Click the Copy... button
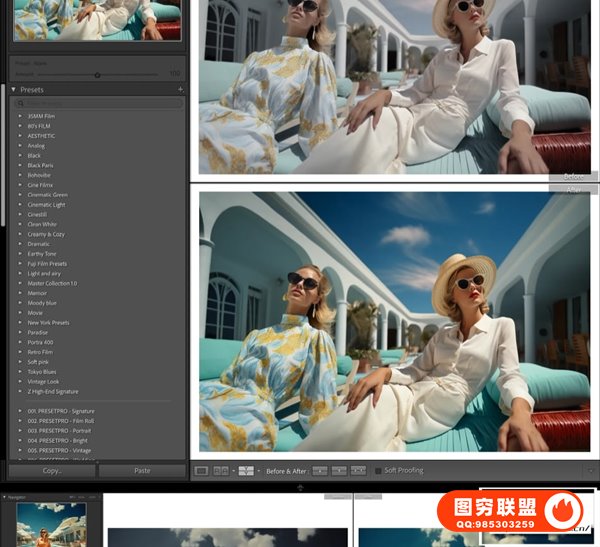 tap(52, 470)
